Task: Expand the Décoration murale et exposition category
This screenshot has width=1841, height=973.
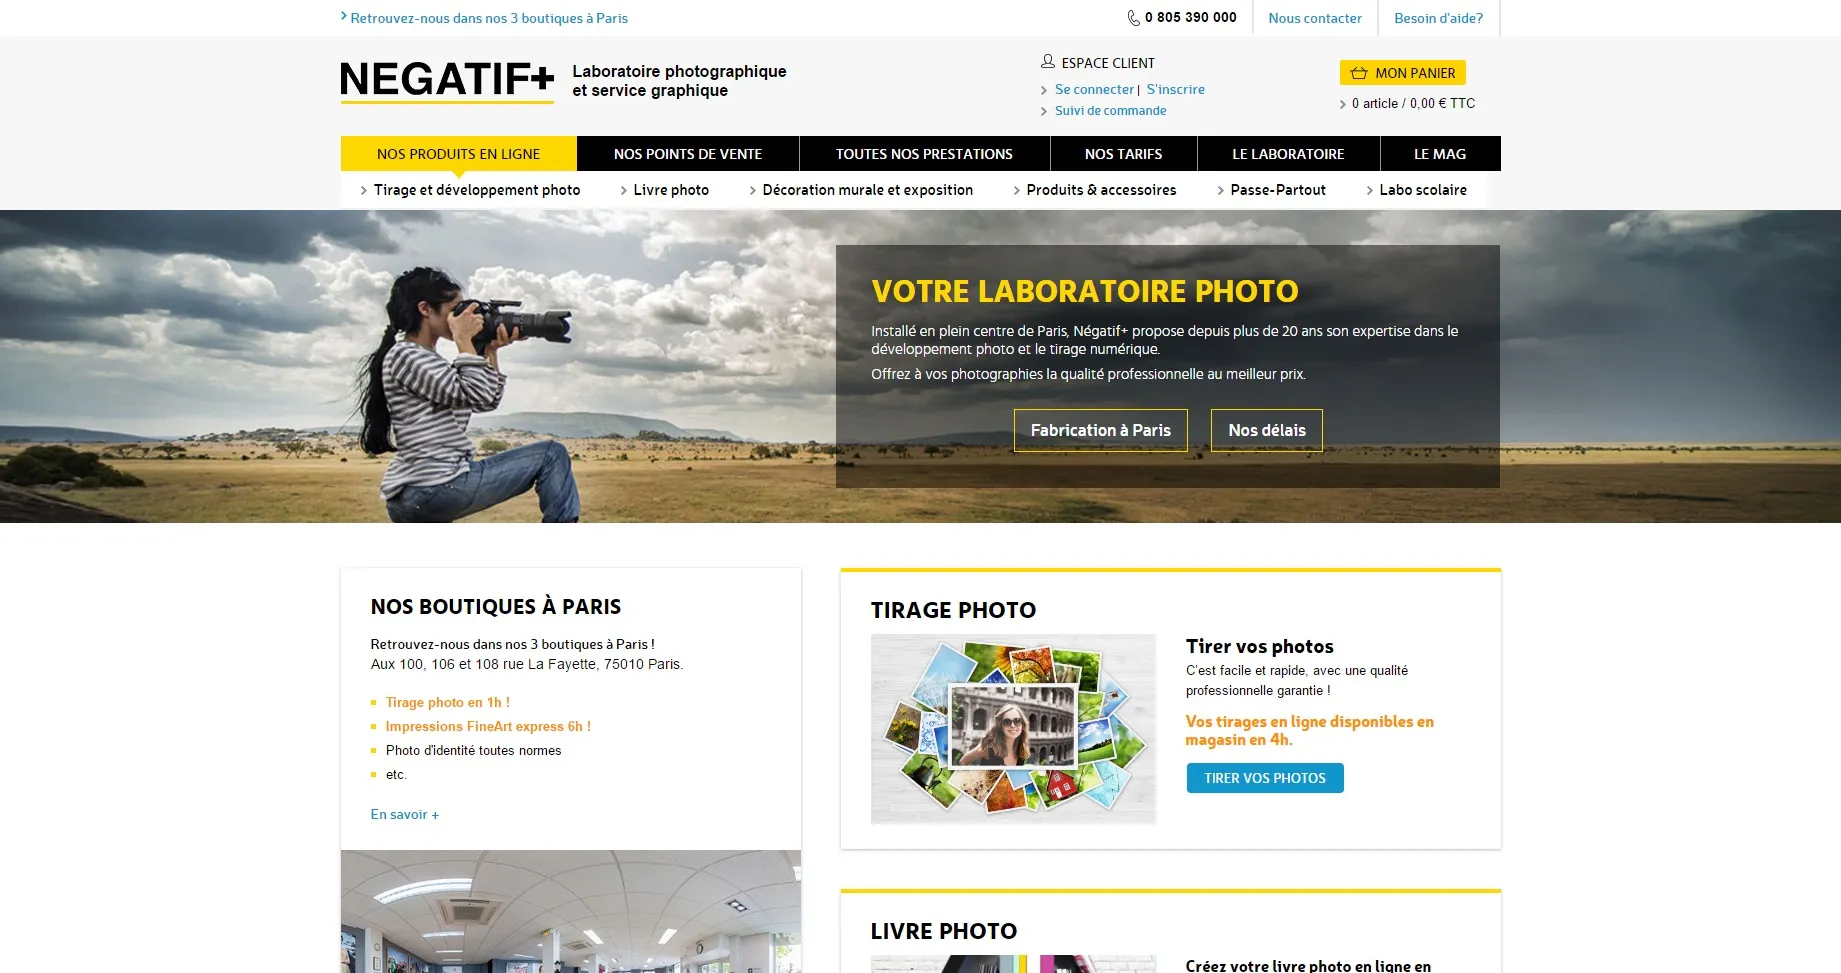Action: tap(867, 190)
